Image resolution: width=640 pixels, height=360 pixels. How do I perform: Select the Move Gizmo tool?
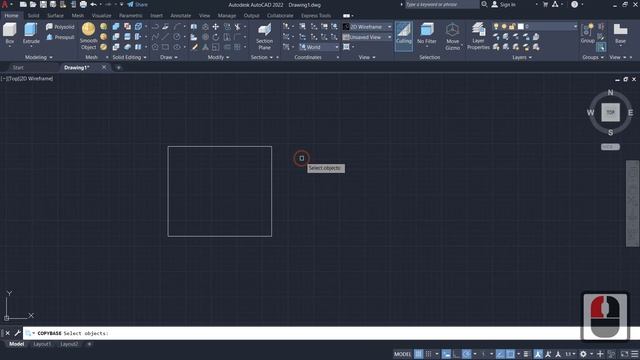452,36
